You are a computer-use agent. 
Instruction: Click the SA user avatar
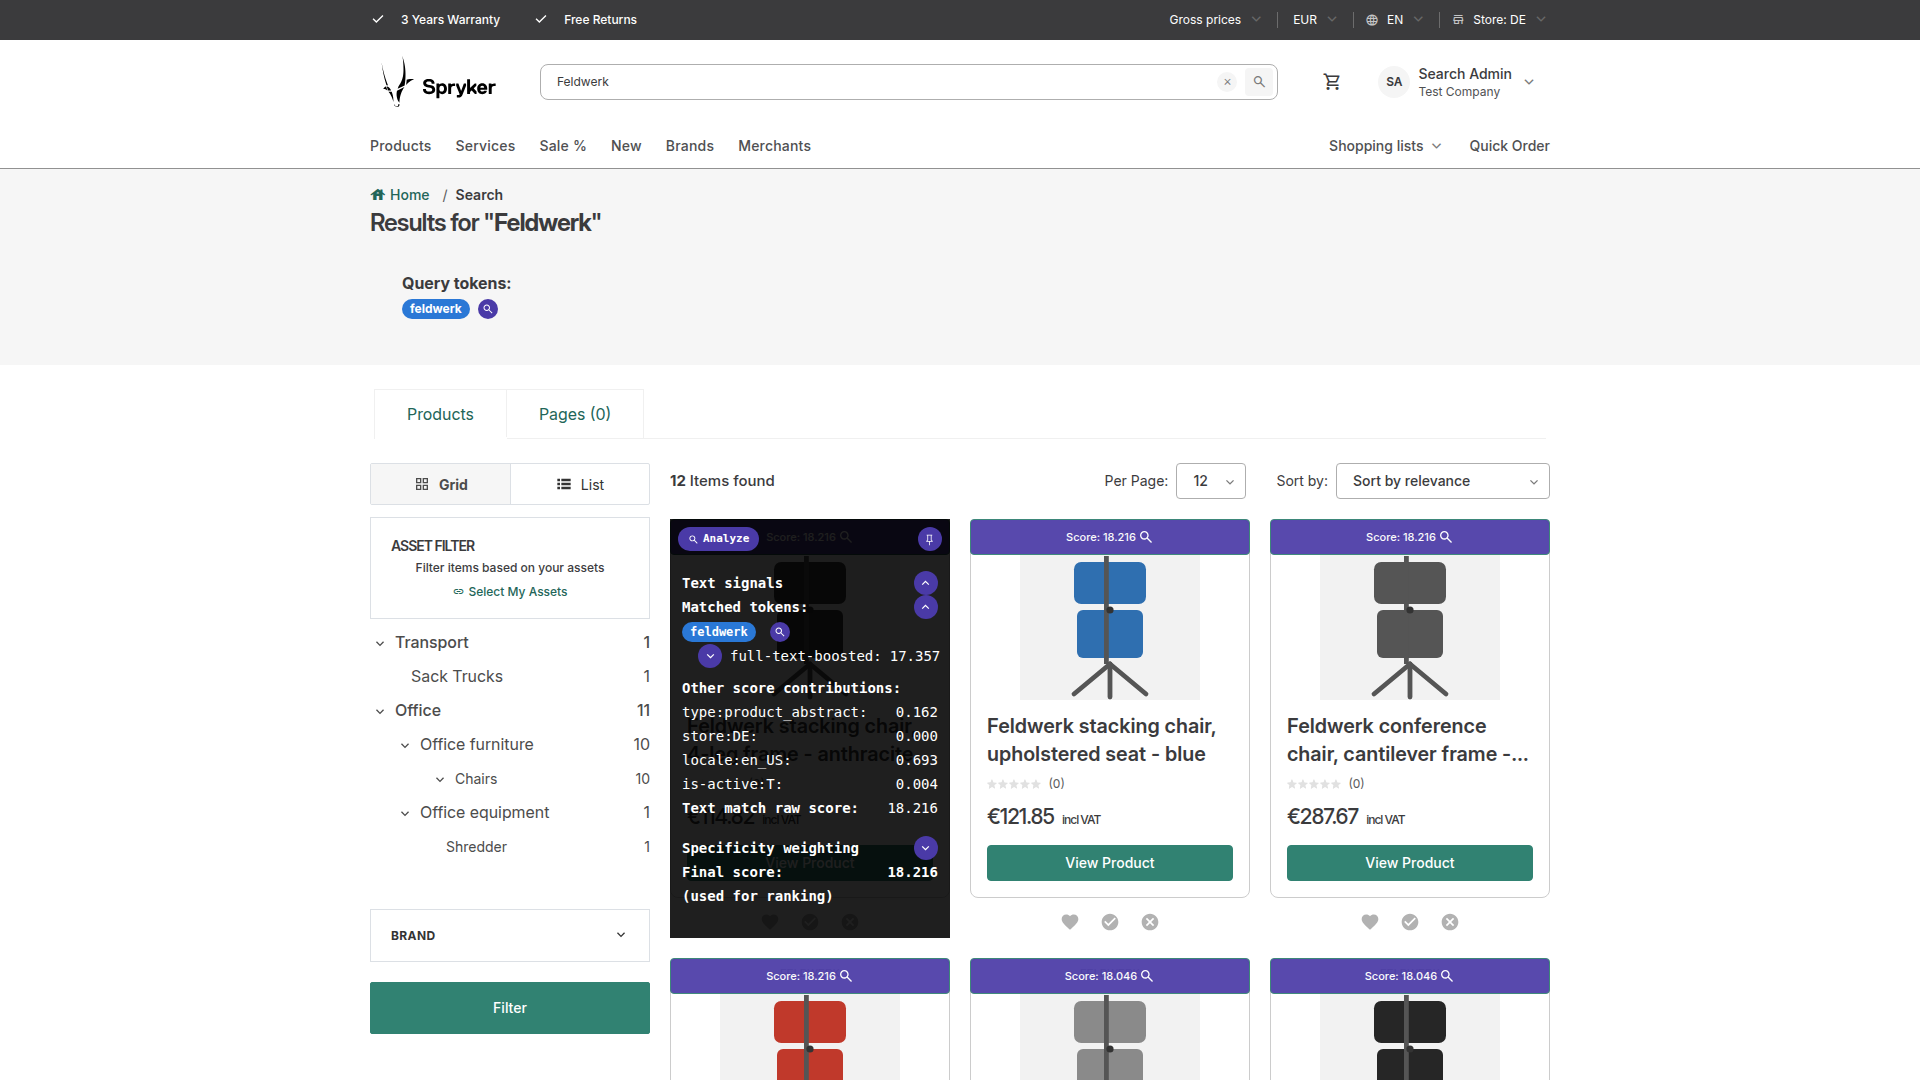(x=1394, y=82)
